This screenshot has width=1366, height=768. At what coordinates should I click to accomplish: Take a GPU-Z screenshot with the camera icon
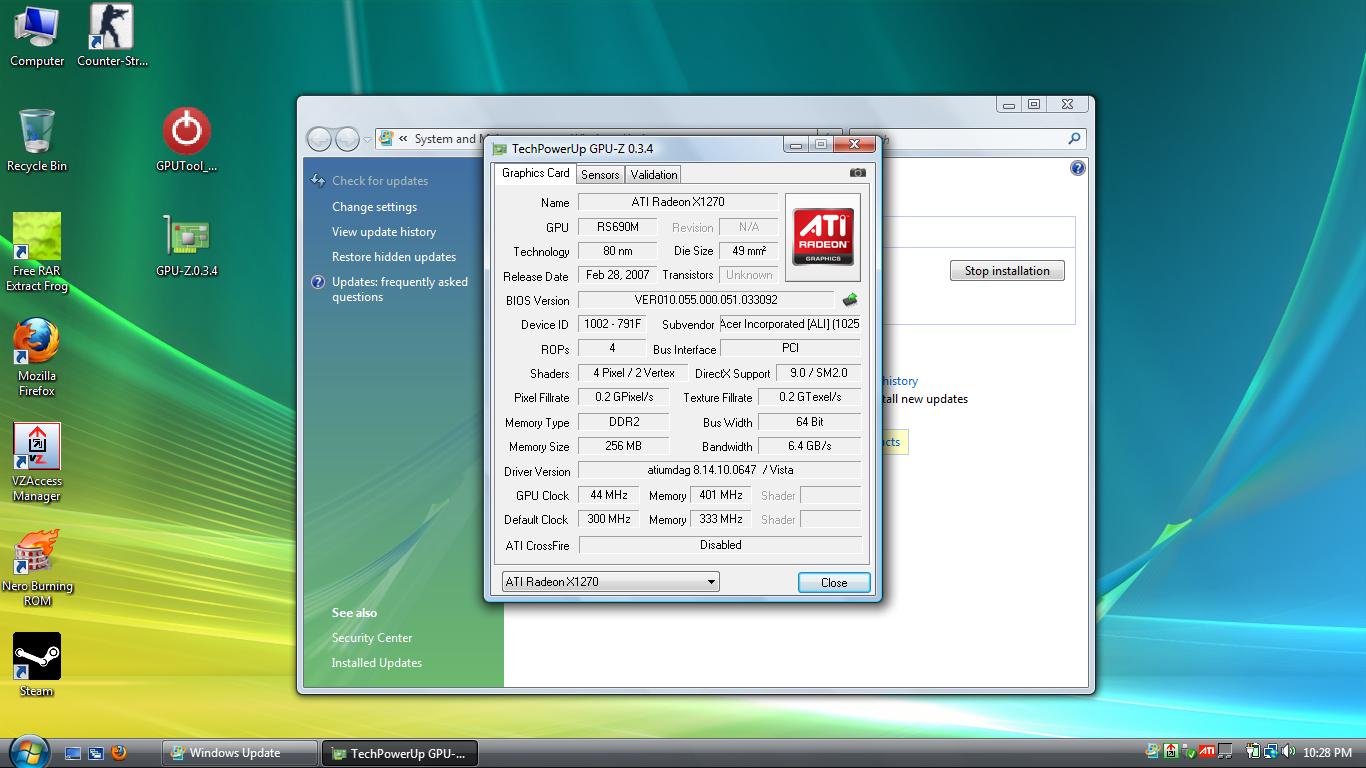click(x=857, y=173)
